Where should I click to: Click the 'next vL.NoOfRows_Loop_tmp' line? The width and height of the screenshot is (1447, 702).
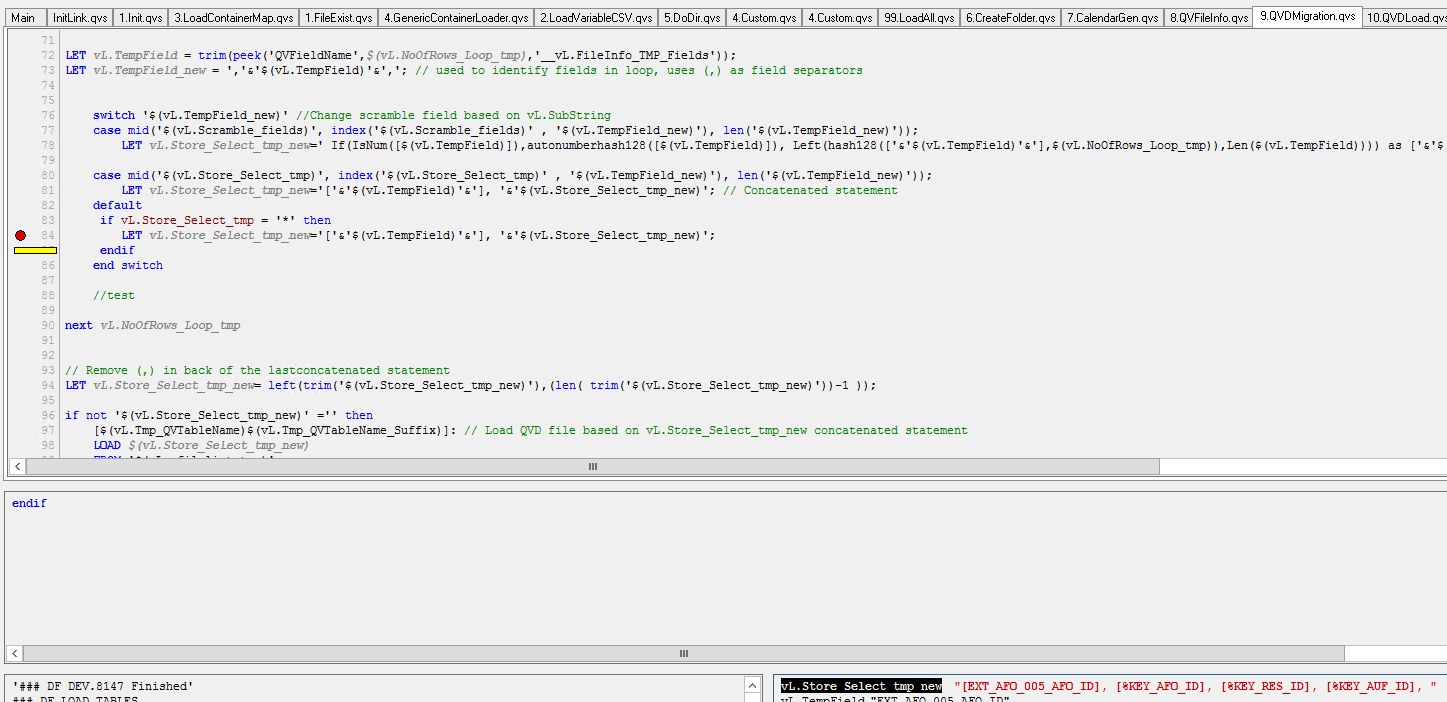pos(152,325)
